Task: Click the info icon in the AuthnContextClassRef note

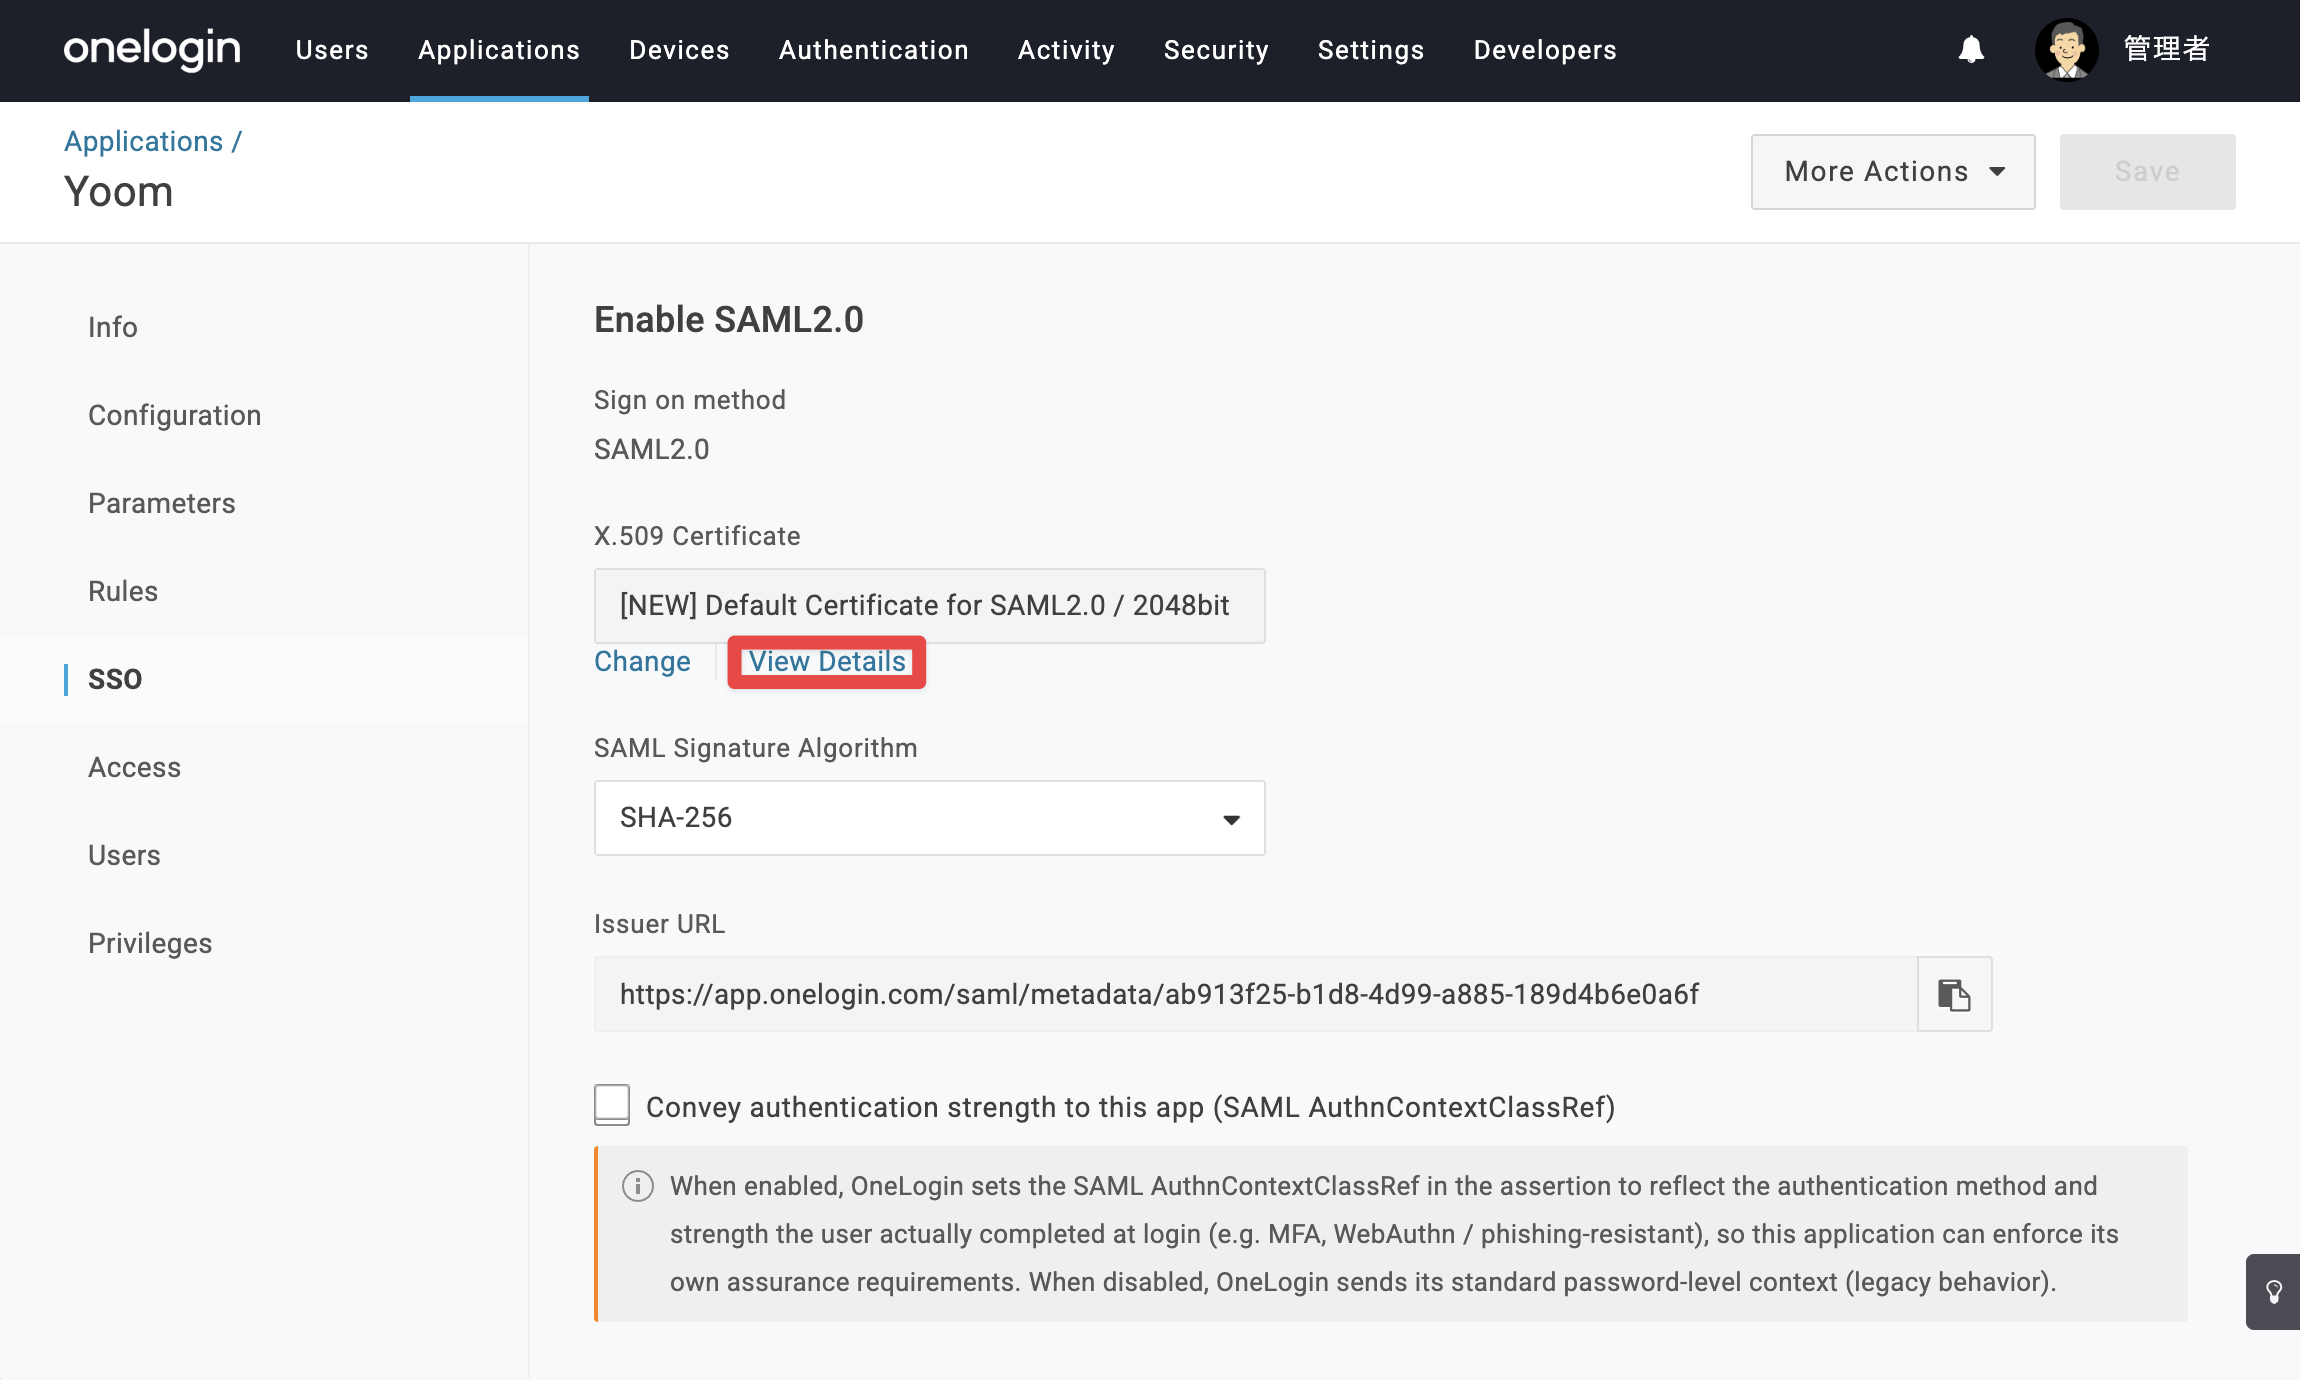Action: (x=638, y=1186)
